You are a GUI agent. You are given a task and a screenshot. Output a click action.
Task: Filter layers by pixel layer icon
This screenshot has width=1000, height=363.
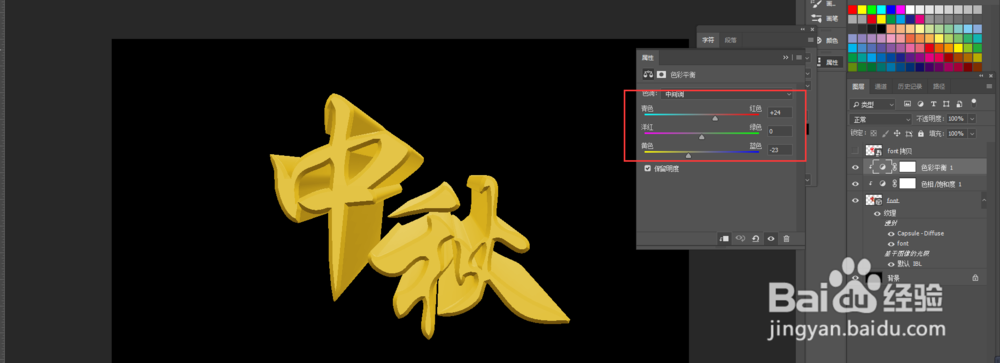click(x=908, y=103)
